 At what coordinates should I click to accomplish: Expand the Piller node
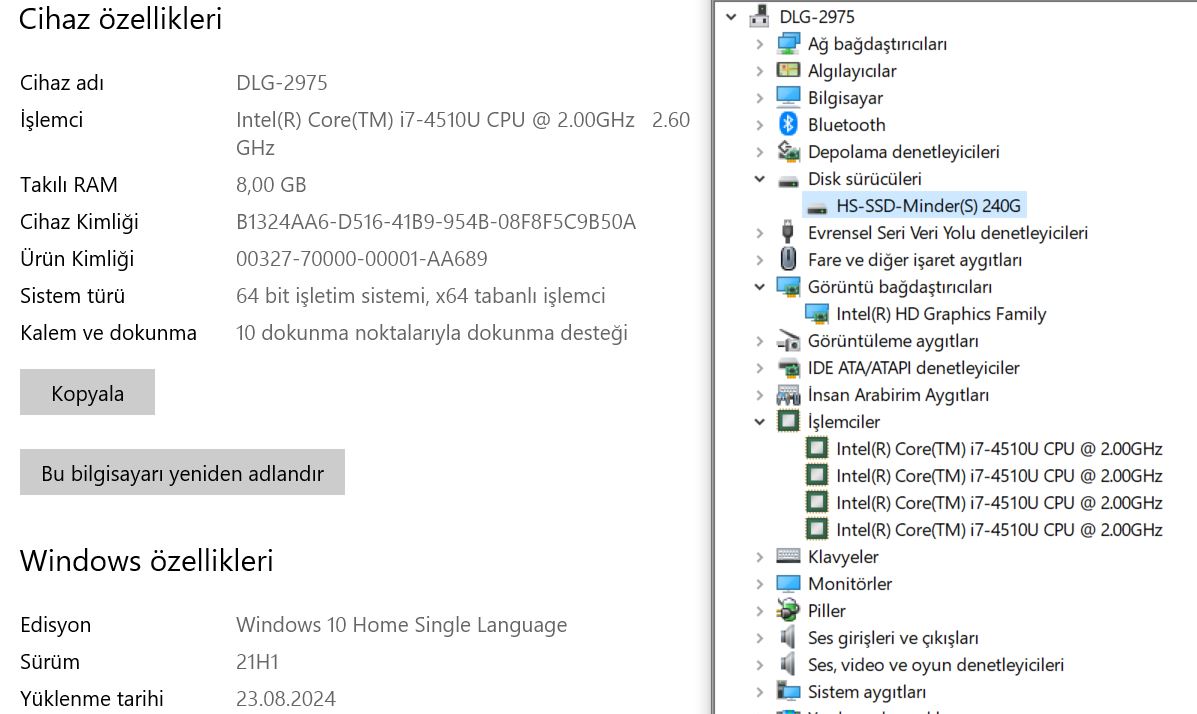pyautogui.click(x=760, y=611)
